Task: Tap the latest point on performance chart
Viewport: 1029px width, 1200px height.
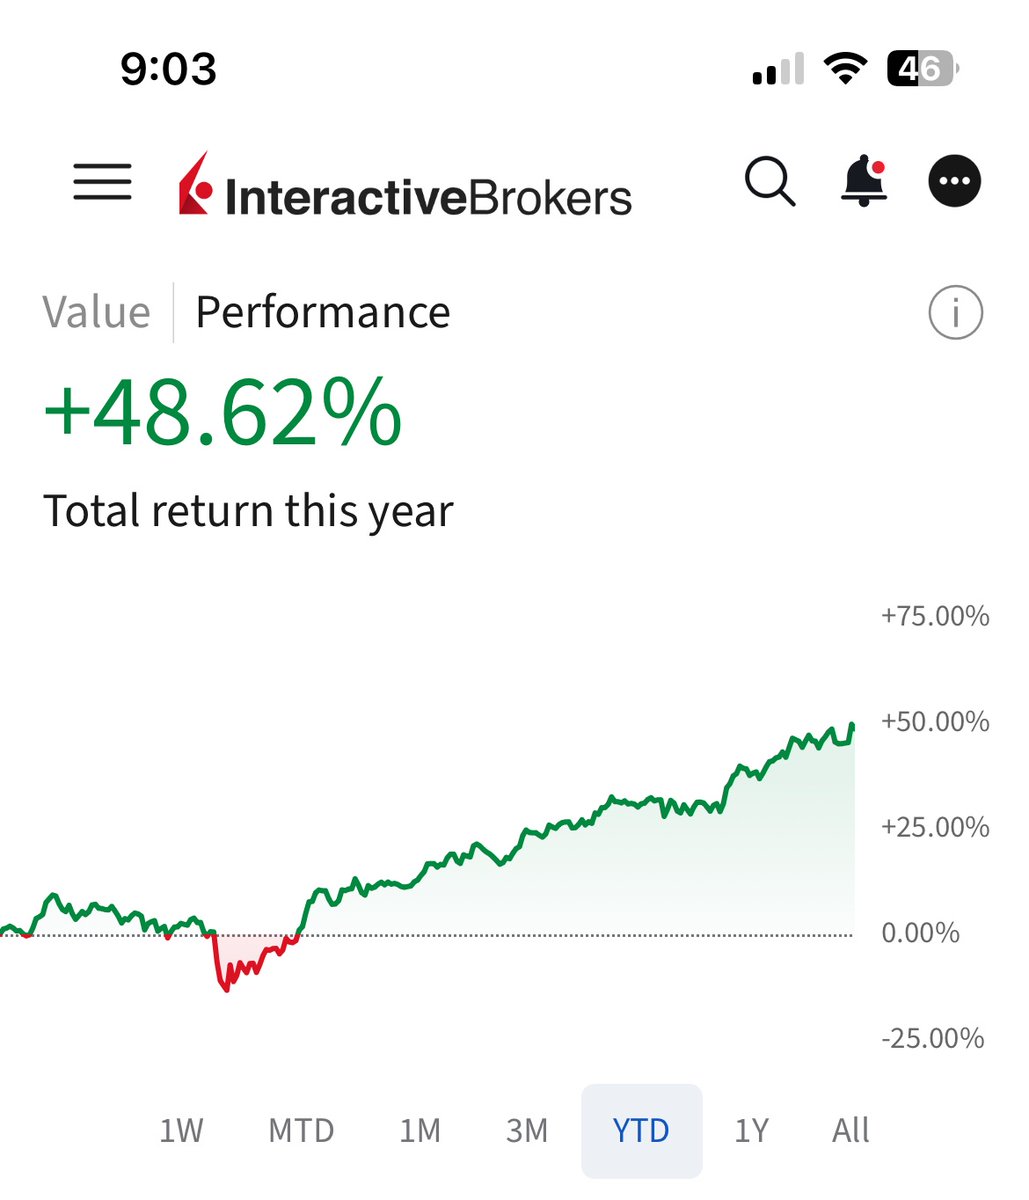Action: point(852,725)
